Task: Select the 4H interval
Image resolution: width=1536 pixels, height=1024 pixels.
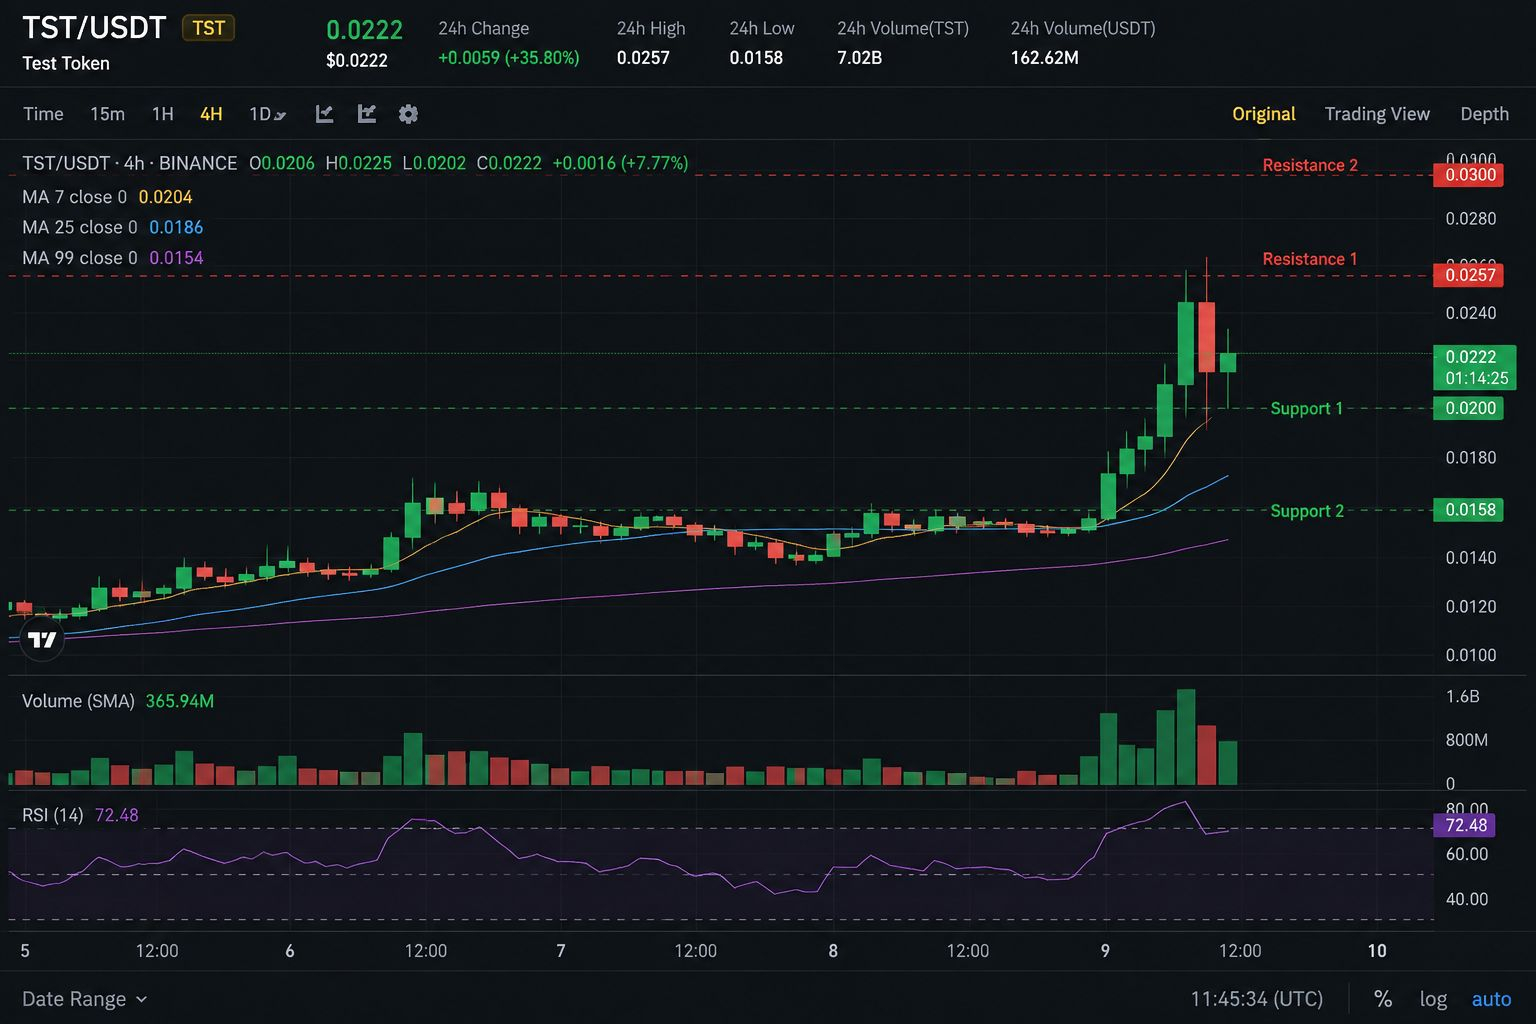Action: click(211, 114)
